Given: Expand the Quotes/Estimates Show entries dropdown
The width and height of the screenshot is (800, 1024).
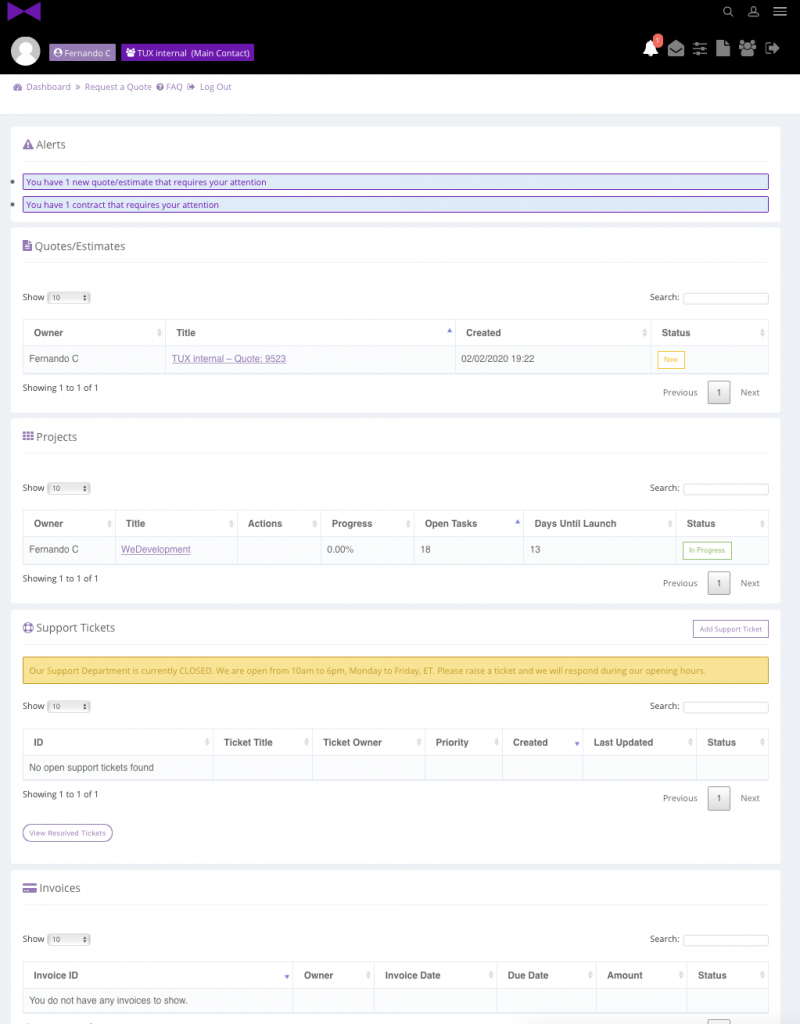Looking at the screenshot, I should tap(69, 297).
